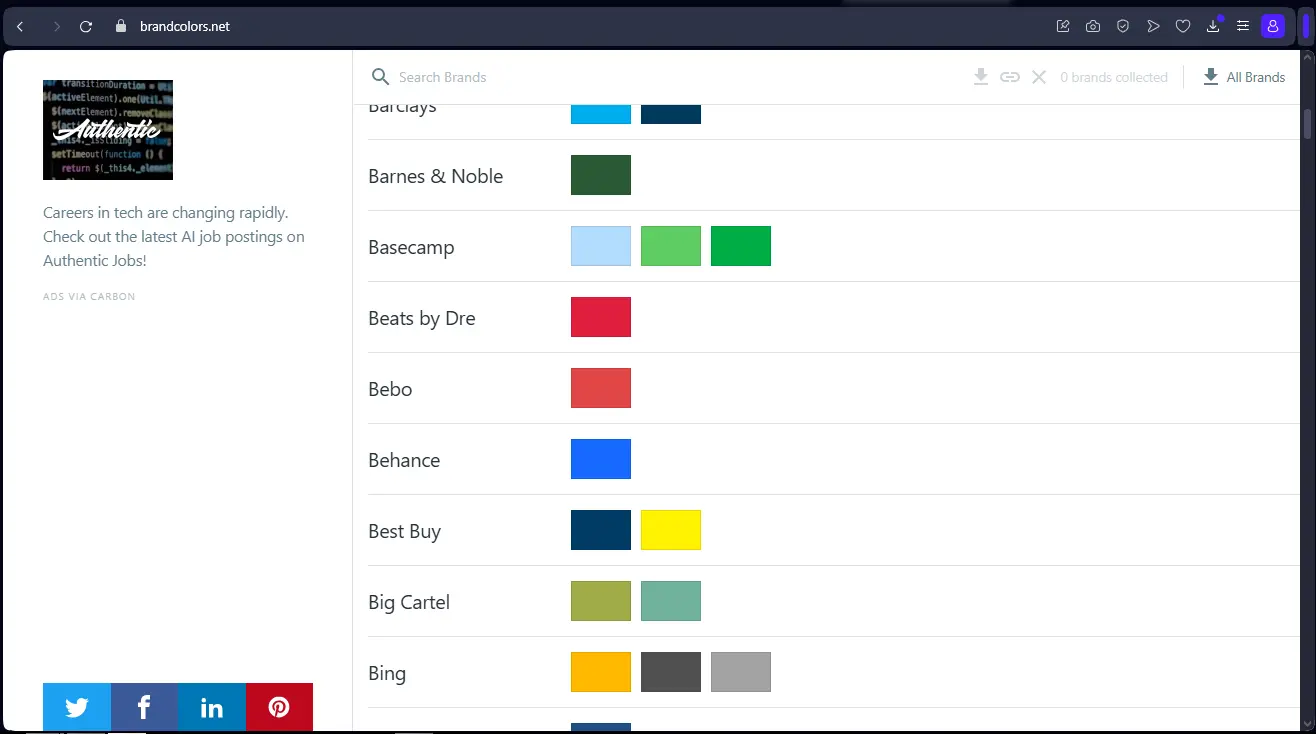Download collected brands icon

click(981, 77)
